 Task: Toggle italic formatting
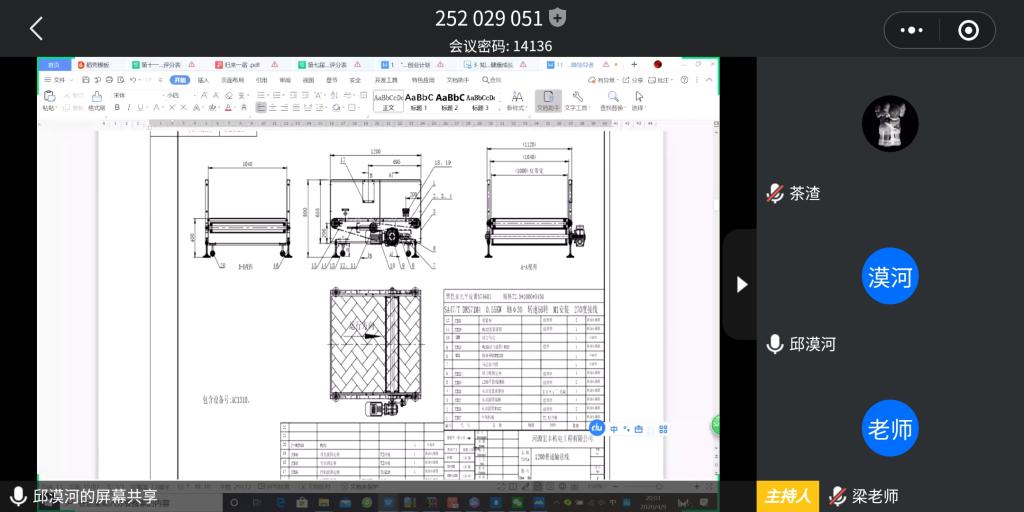coord(130,107)
